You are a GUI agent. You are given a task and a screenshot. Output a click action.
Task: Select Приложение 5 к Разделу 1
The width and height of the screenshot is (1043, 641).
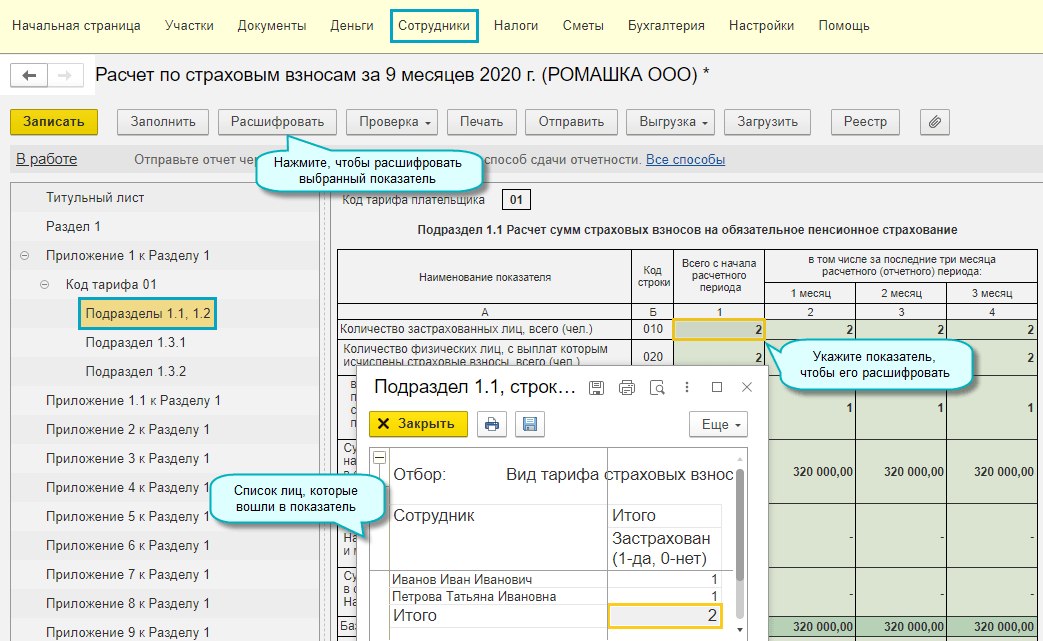tap(128, 517)
